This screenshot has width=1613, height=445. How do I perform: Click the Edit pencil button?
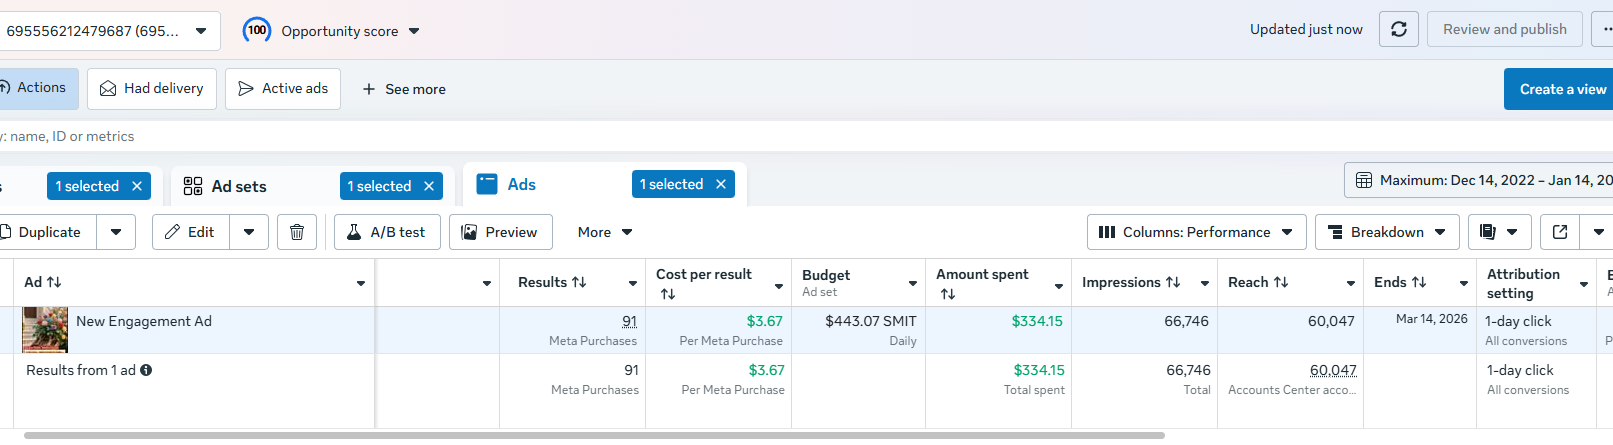click(190, 232)
